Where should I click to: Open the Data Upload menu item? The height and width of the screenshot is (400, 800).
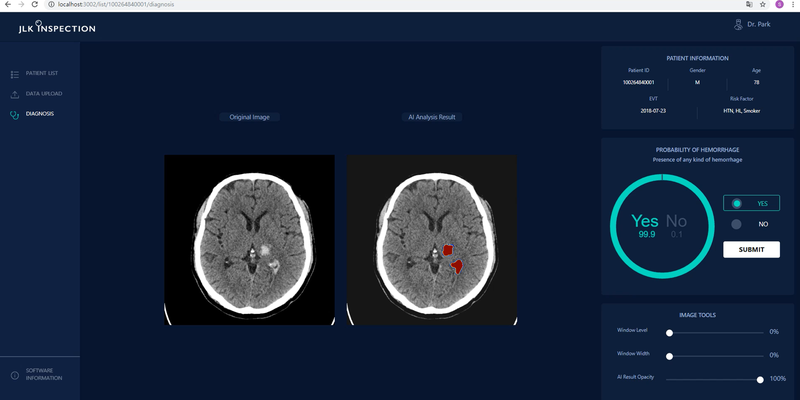[44, 94]
